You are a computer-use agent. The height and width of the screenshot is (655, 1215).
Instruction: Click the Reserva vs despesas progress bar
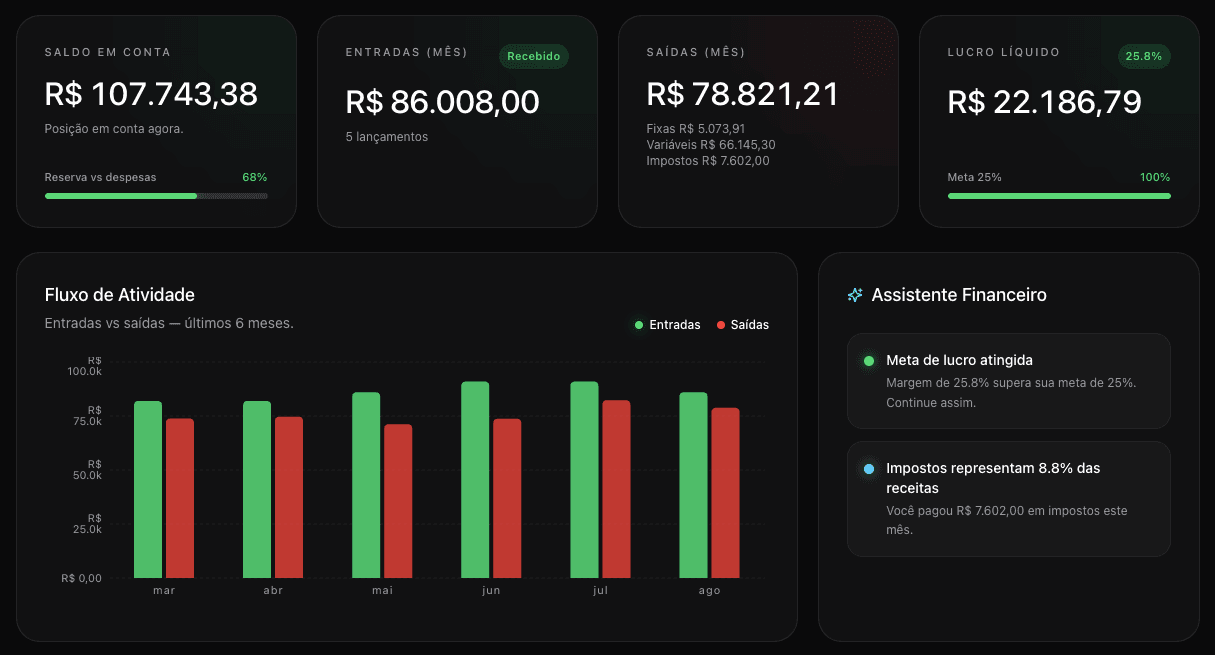pyautogui.click(x=156, y=196)
